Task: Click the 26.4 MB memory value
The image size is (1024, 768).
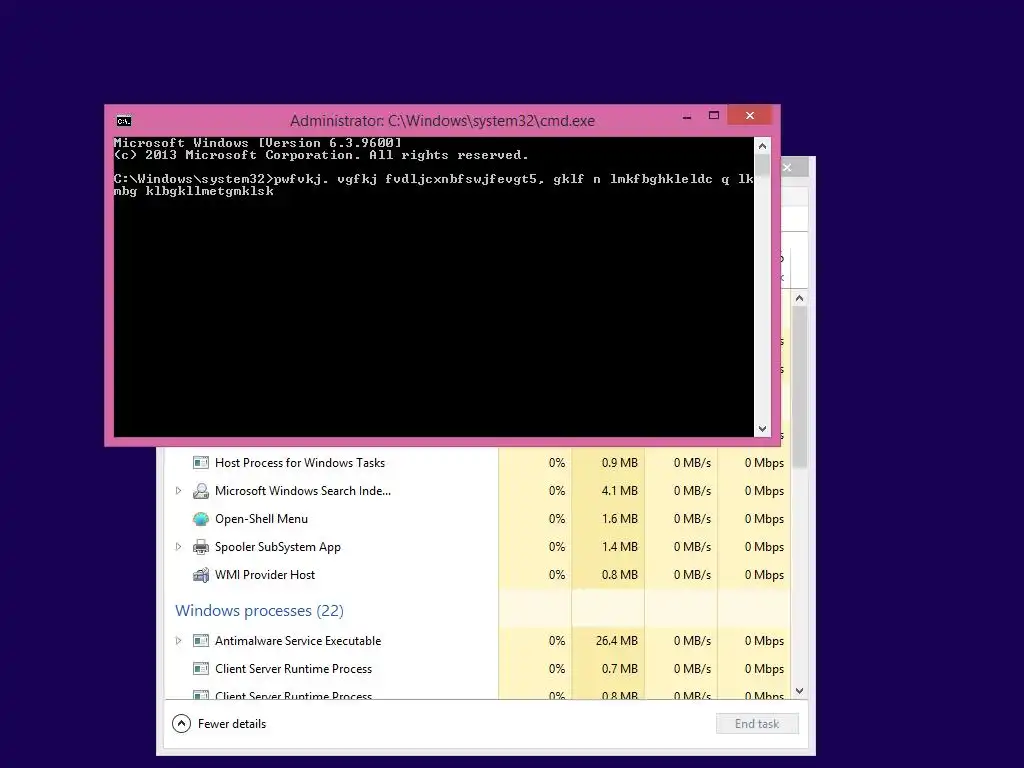Action: click(616, 641)
